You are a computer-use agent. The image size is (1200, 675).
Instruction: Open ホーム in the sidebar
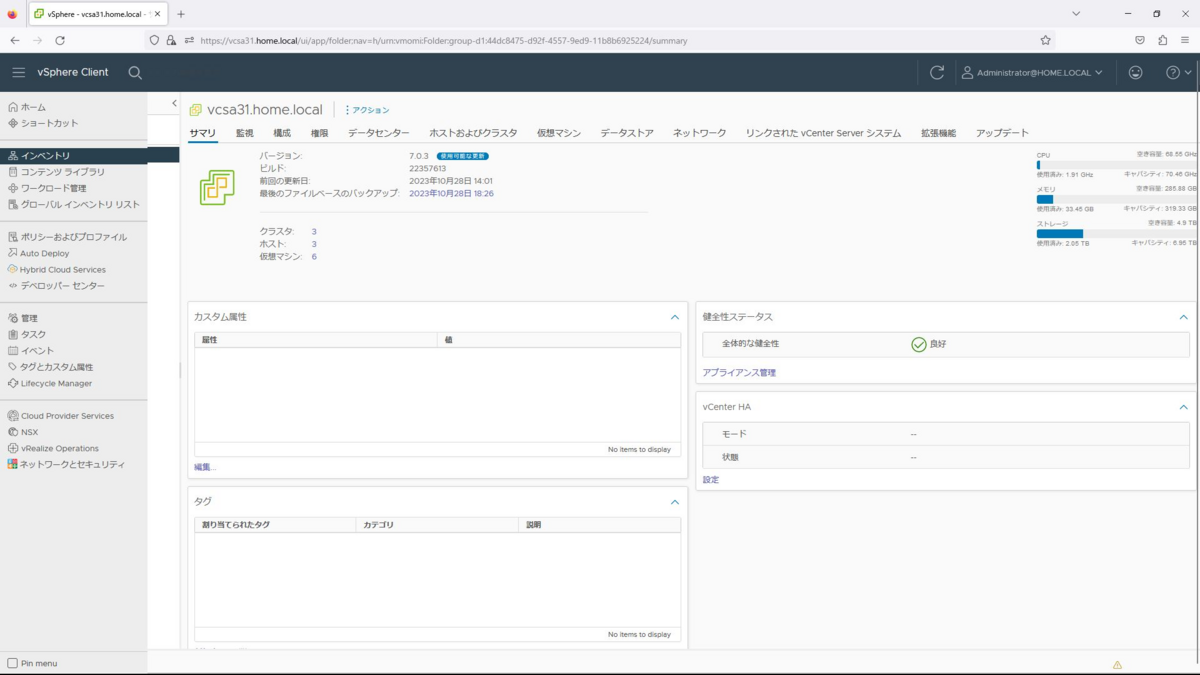[x=27, y=107]
